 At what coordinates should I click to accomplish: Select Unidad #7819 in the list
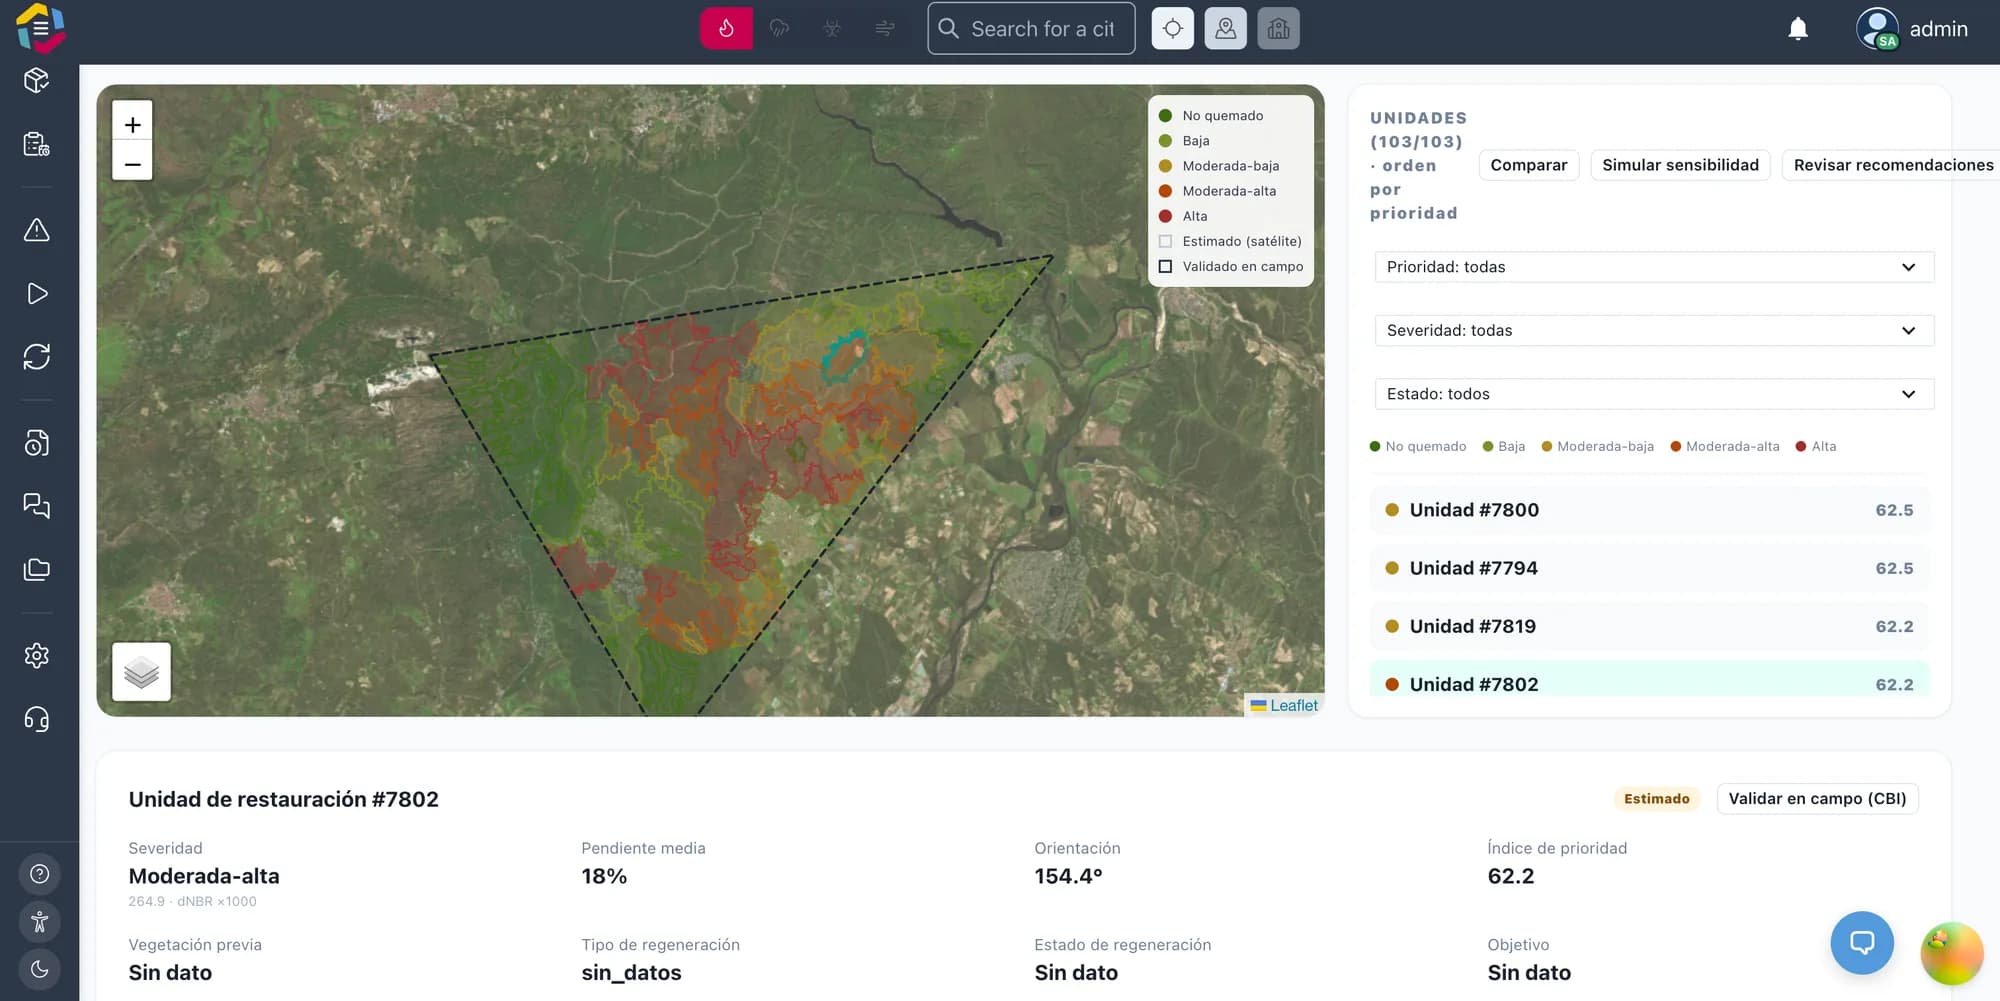tap(1649, 626)
